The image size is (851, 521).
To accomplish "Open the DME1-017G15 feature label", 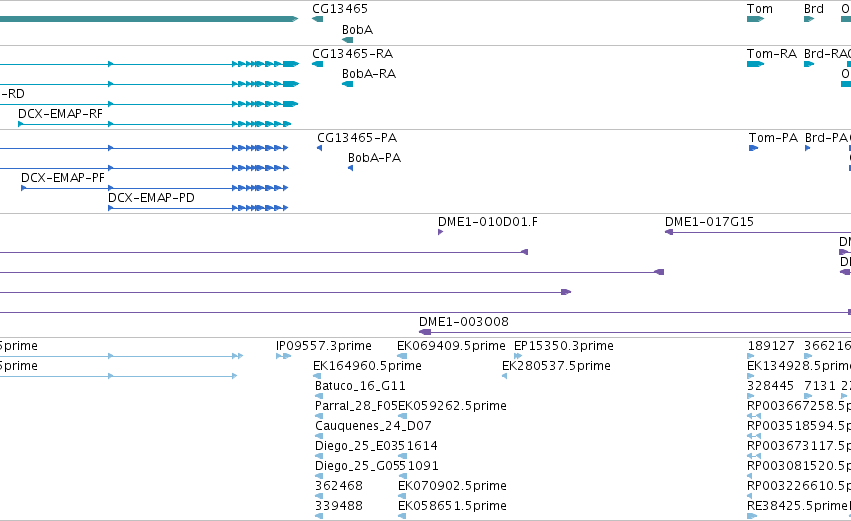I will [x=709, y=222].
